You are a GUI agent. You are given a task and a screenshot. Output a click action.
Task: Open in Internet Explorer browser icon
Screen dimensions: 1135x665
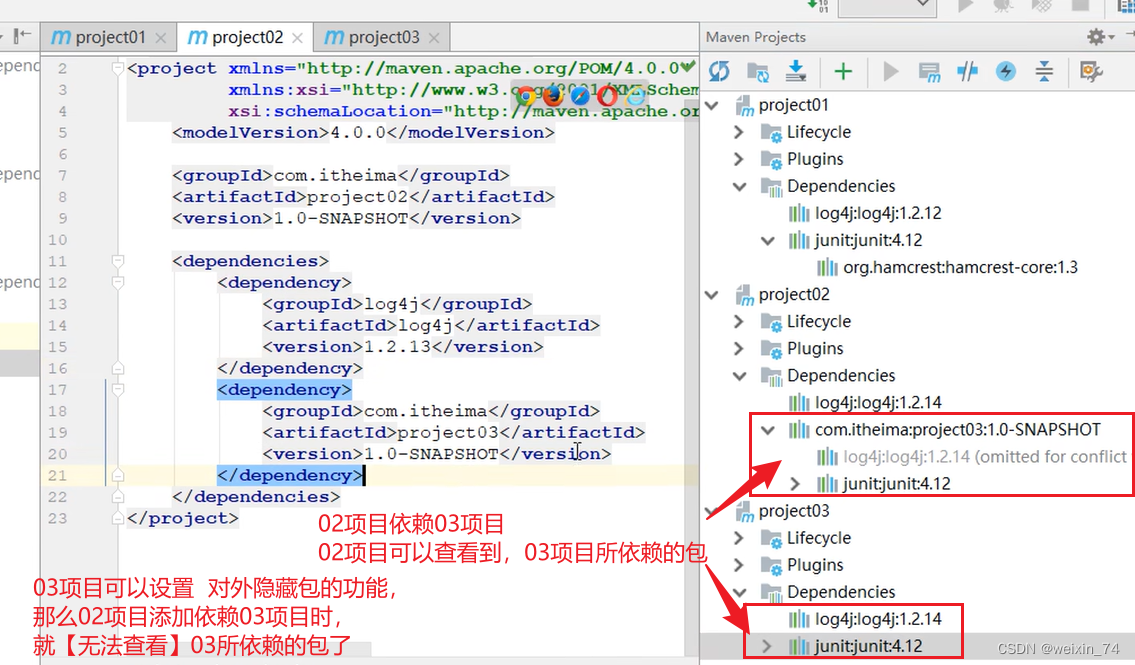635,96
